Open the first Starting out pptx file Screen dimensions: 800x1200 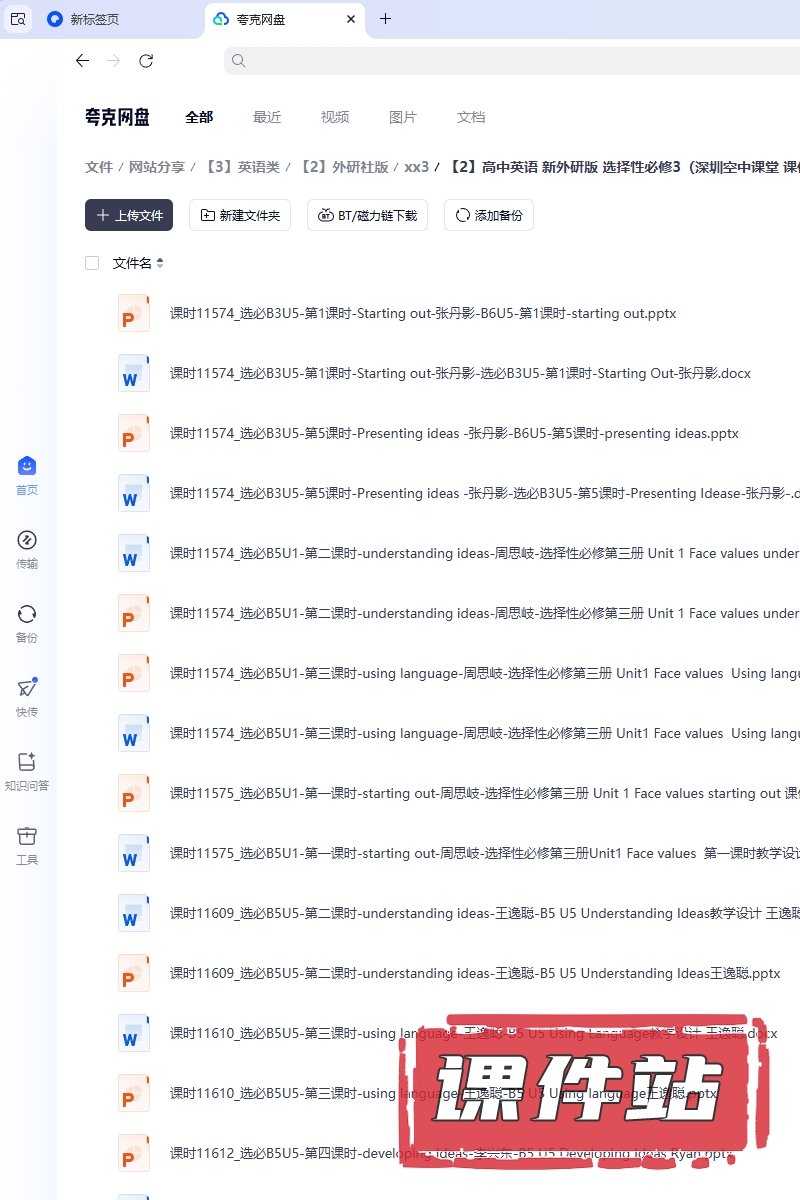coord(422,313)
